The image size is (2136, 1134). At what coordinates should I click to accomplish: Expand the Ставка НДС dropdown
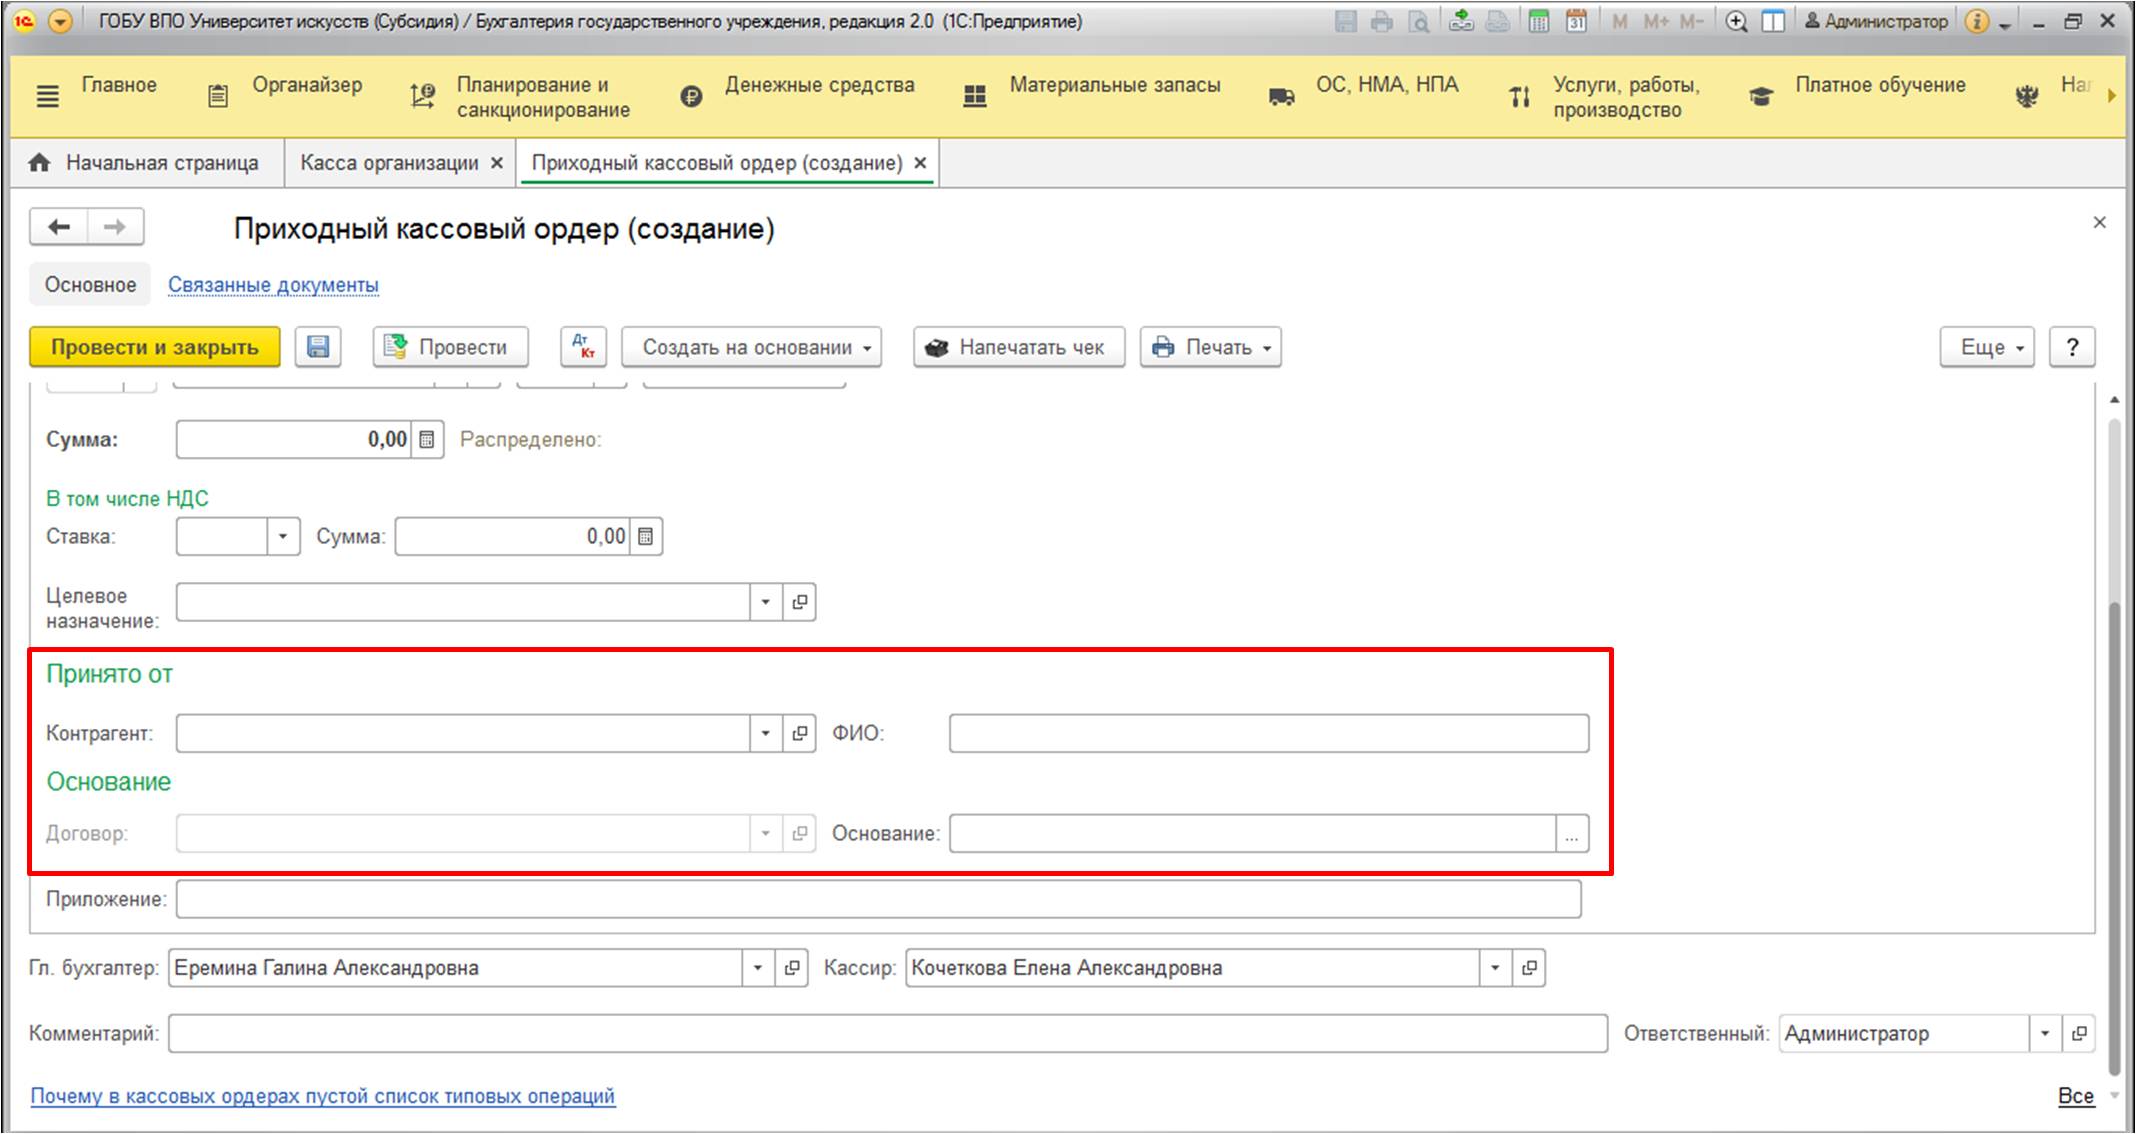(x=283, y=537)
